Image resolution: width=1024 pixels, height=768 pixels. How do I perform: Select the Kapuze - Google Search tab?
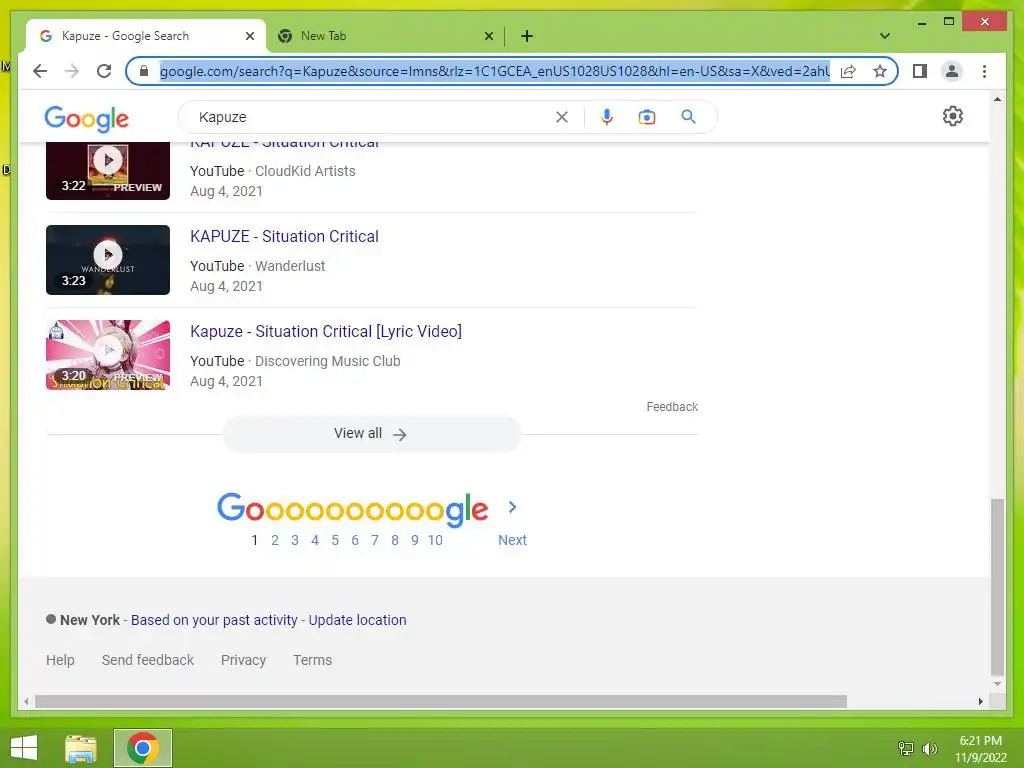pyautogui.click(x=146, y=36)
